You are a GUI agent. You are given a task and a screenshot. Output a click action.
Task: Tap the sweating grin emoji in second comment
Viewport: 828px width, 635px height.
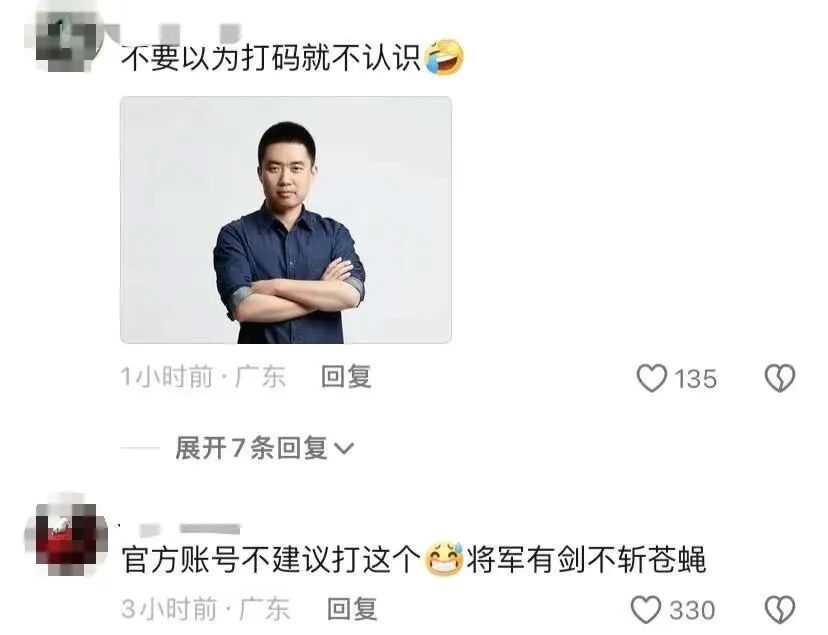pyautogui.click(x=444, y=559)
